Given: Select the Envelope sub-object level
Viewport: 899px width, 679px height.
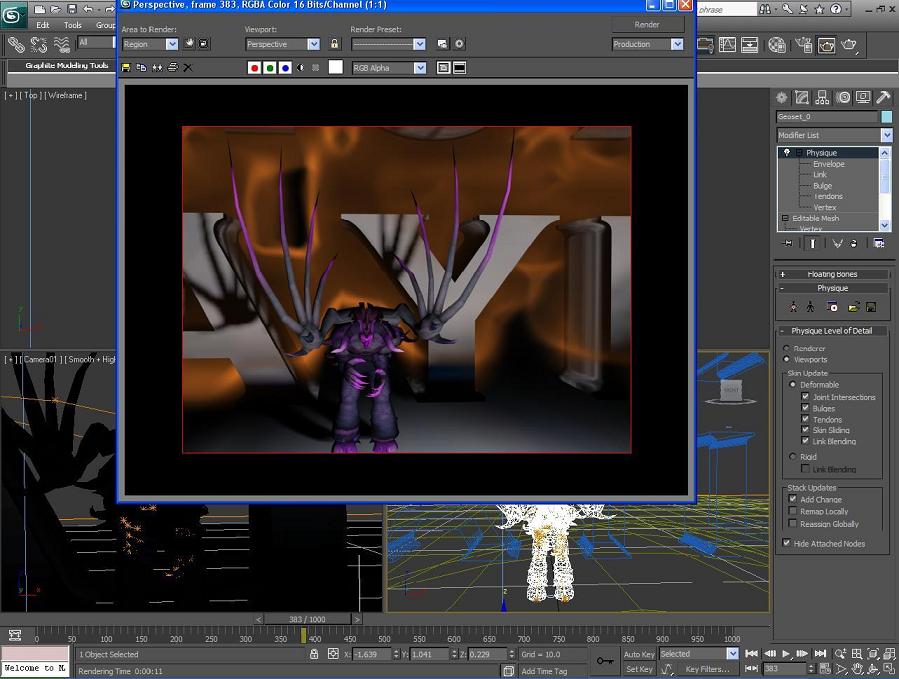Looking at the screenshot, I should coord(828,164).
